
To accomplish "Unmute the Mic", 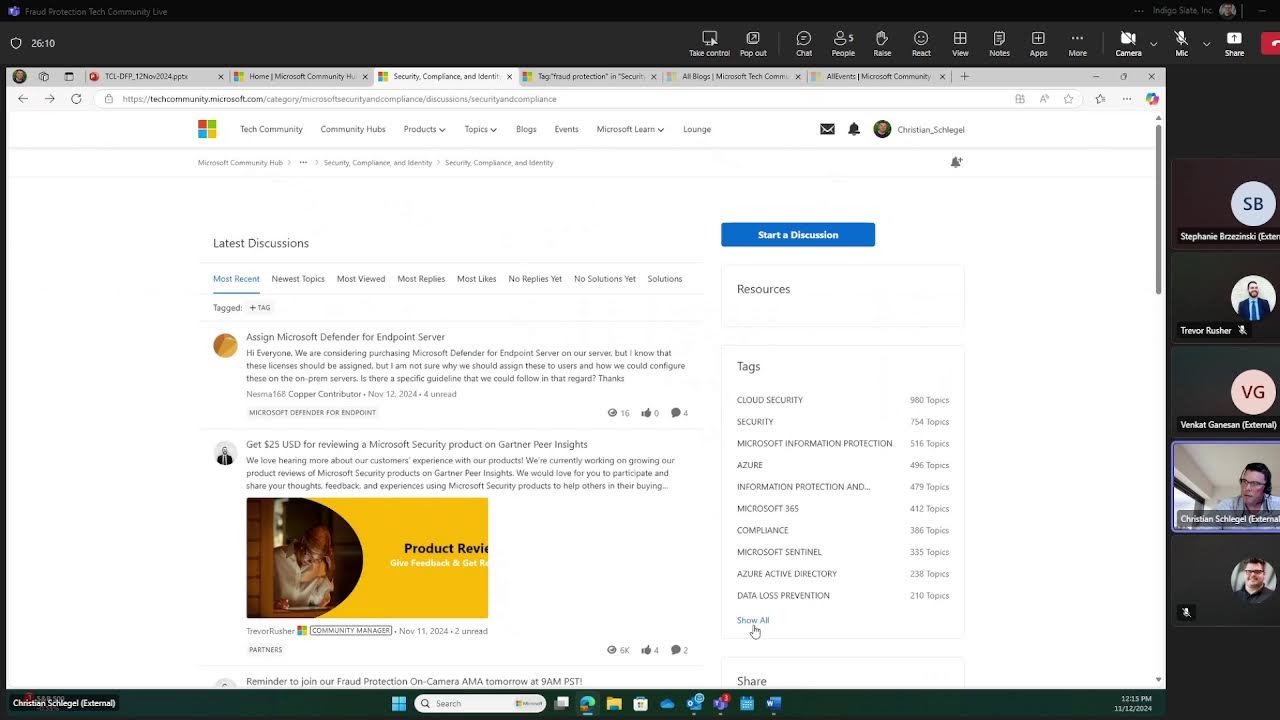I will [x=1181, y=43].
